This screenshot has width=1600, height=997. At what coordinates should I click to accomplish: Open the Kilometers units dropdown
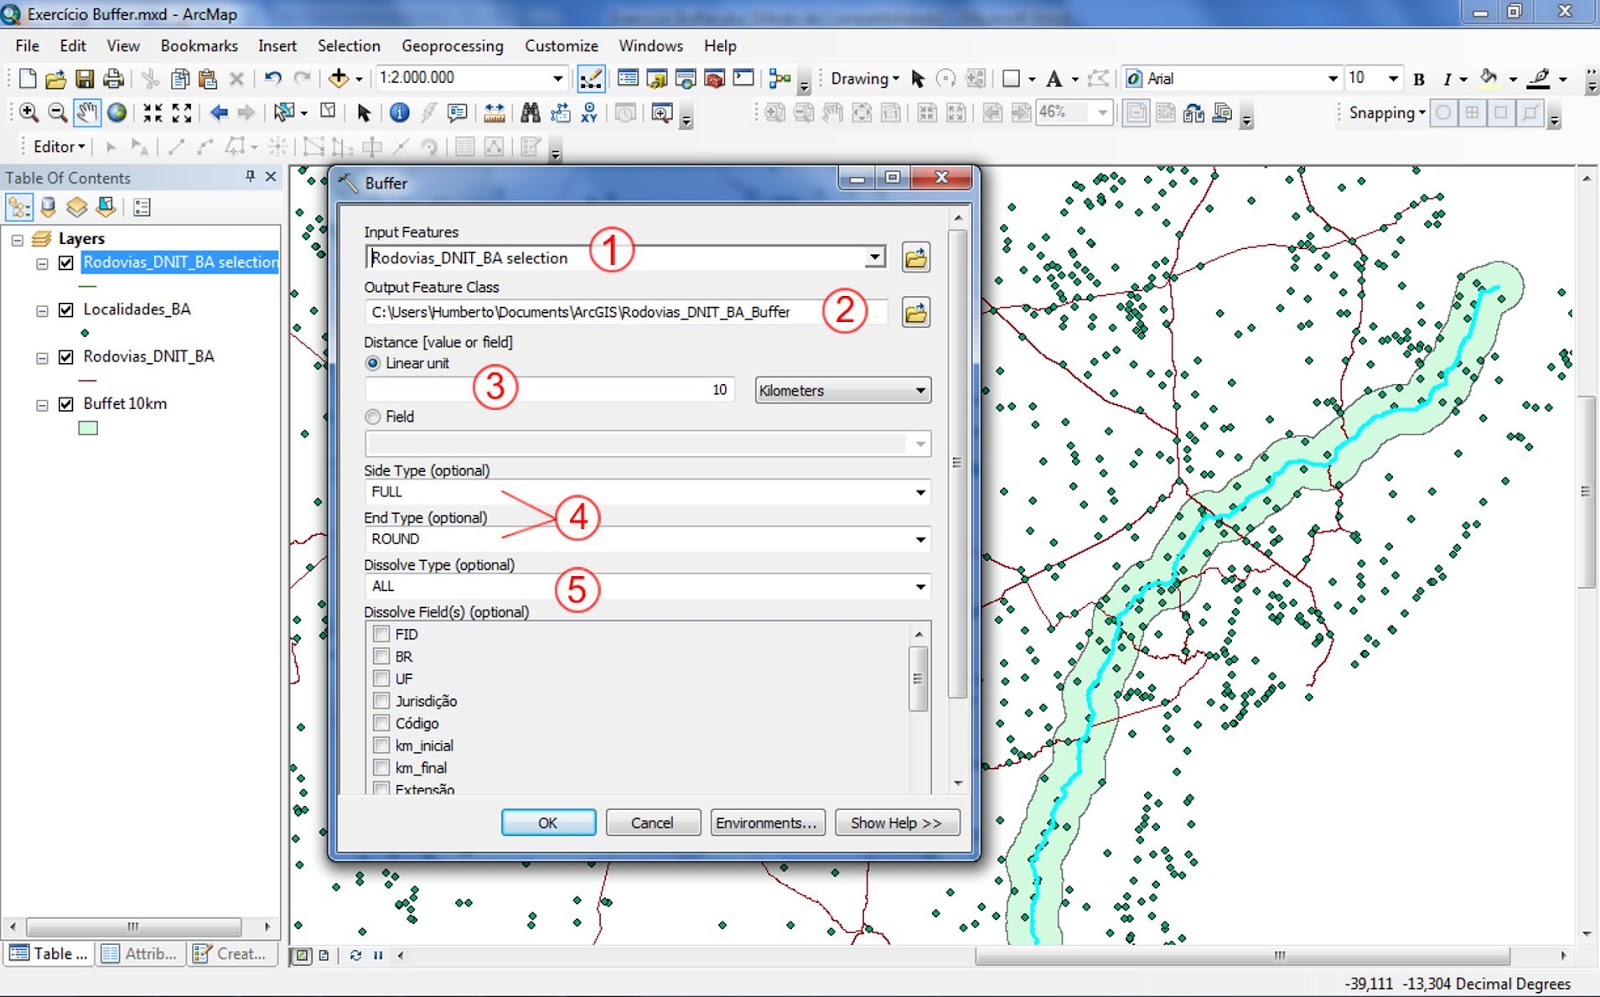pos(921,390)
